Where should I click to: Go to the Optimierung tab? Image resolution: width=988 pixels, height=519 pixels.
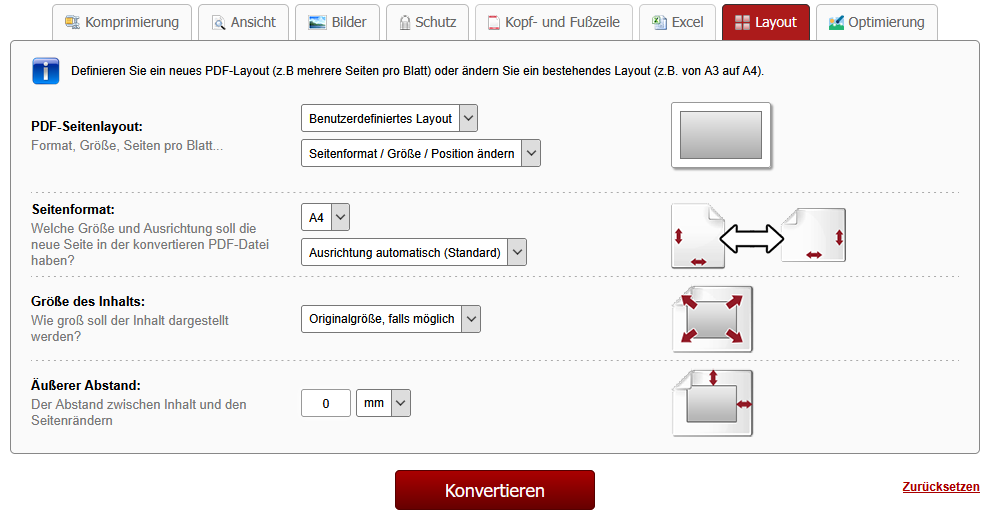pos(875,22)
